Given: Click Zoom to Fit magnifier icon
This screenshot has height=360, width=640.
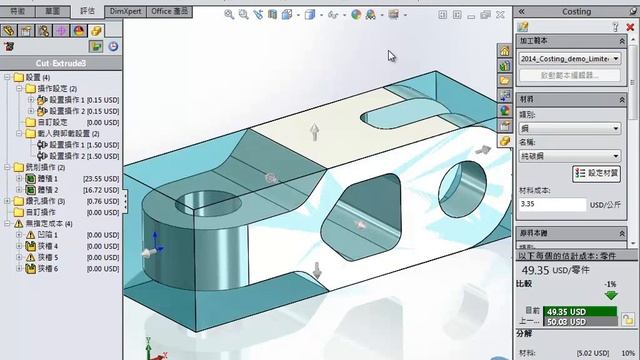Looking at the screenshot, I should click(x=229, y=15).
